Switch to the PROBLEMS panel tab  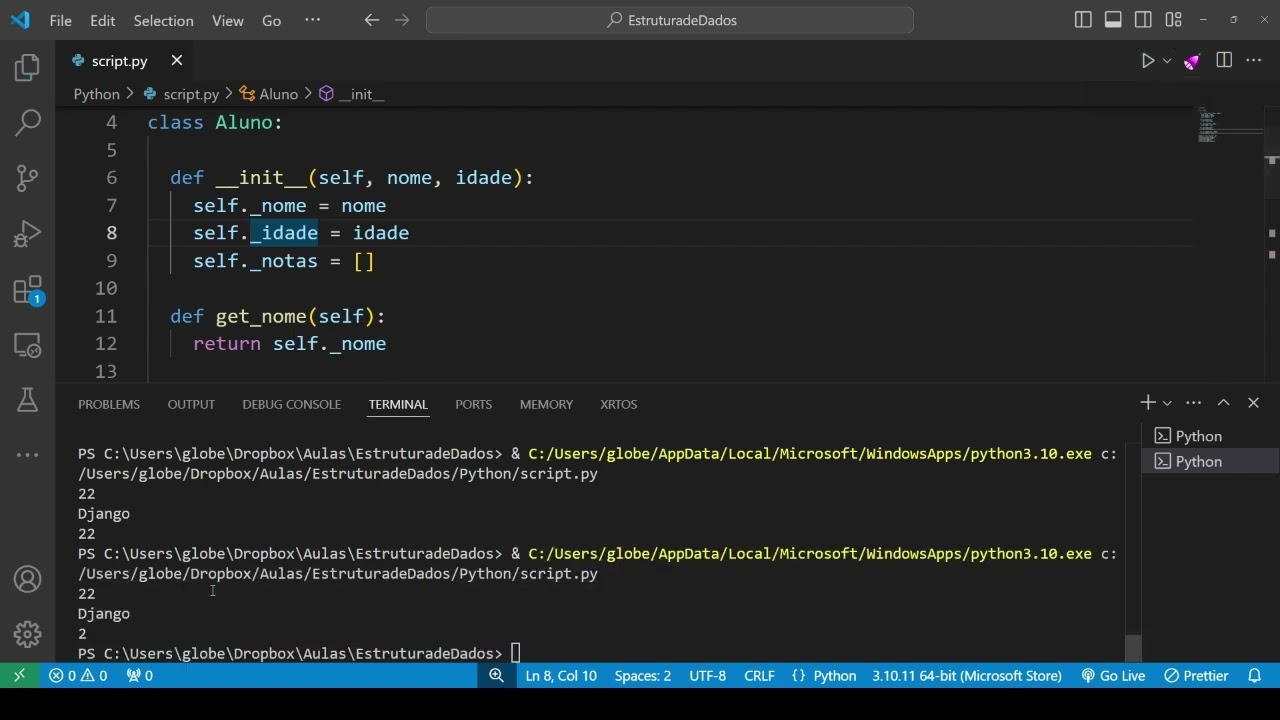pyautogui.click(x=109, y=404)
